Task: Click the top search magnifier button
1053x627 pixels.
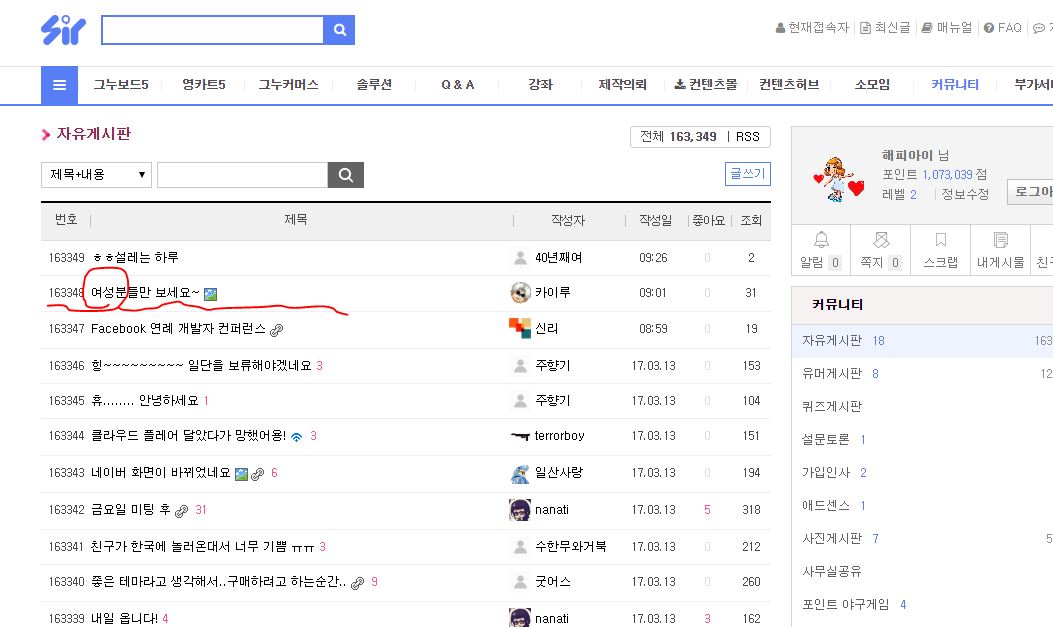Action: [339, 30]
